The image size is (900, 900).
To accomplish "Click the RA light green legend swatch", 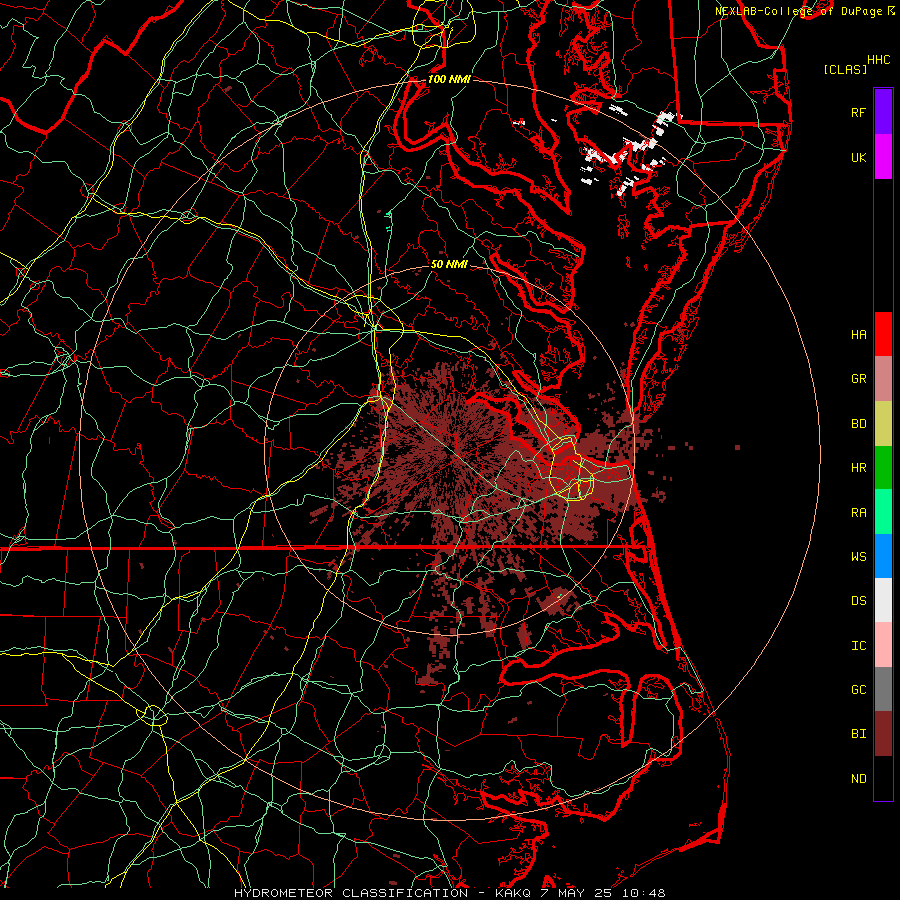I will (883, 512).
